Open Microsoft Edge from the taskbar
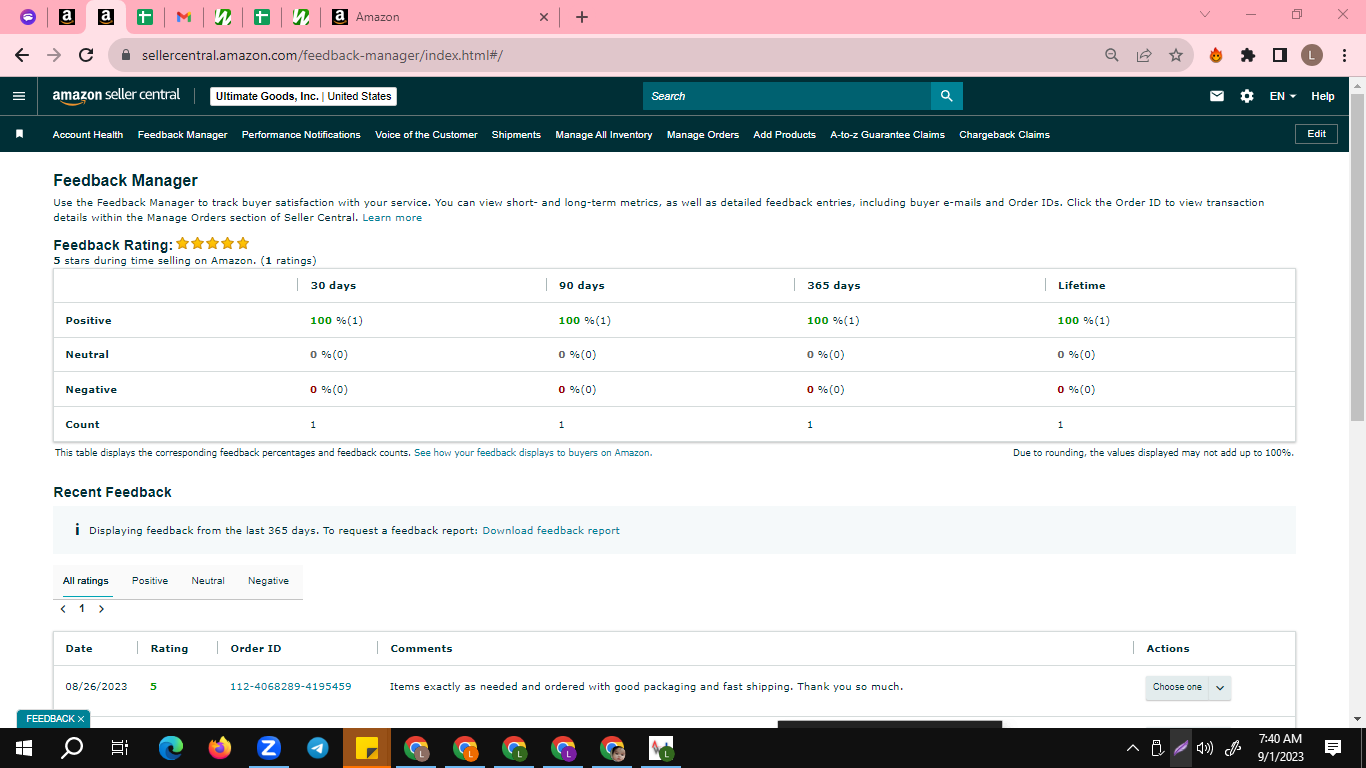 171,747
